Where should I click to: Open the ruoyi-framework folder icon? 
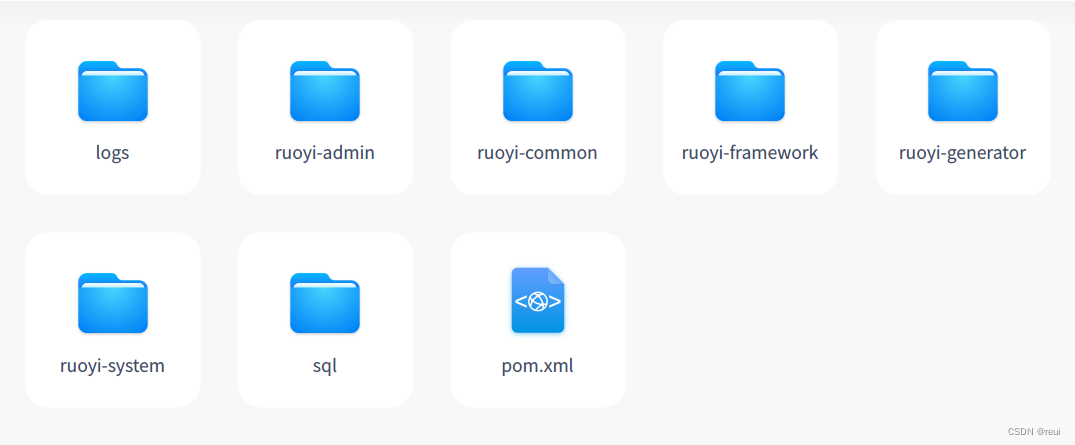click(x=750, y=91)
